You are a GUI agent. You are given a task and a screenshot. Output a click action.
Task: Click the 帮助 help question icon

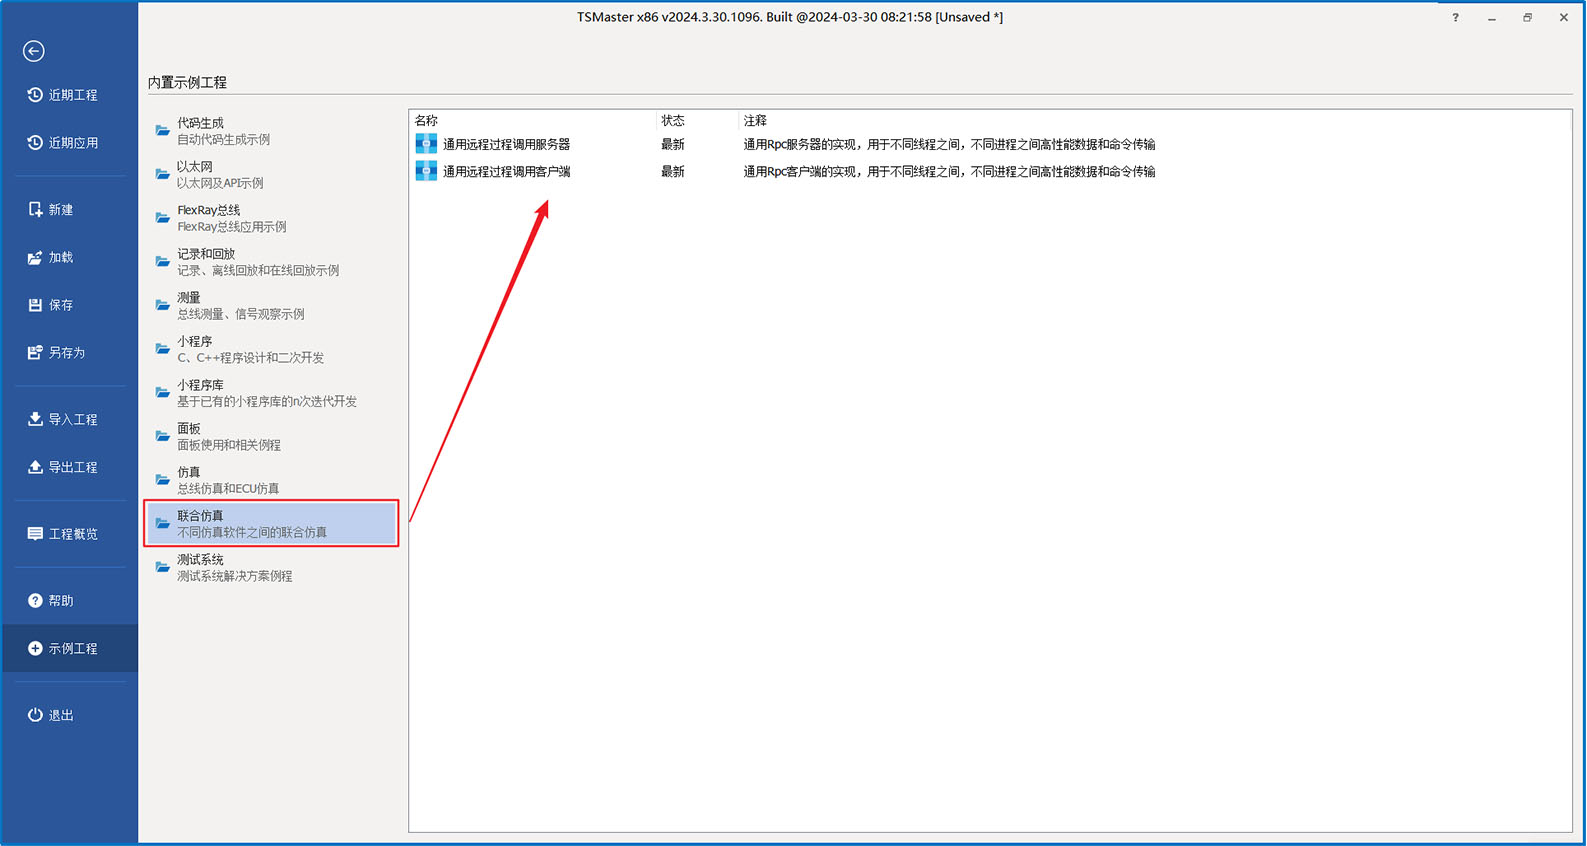(x=35, y=600)
